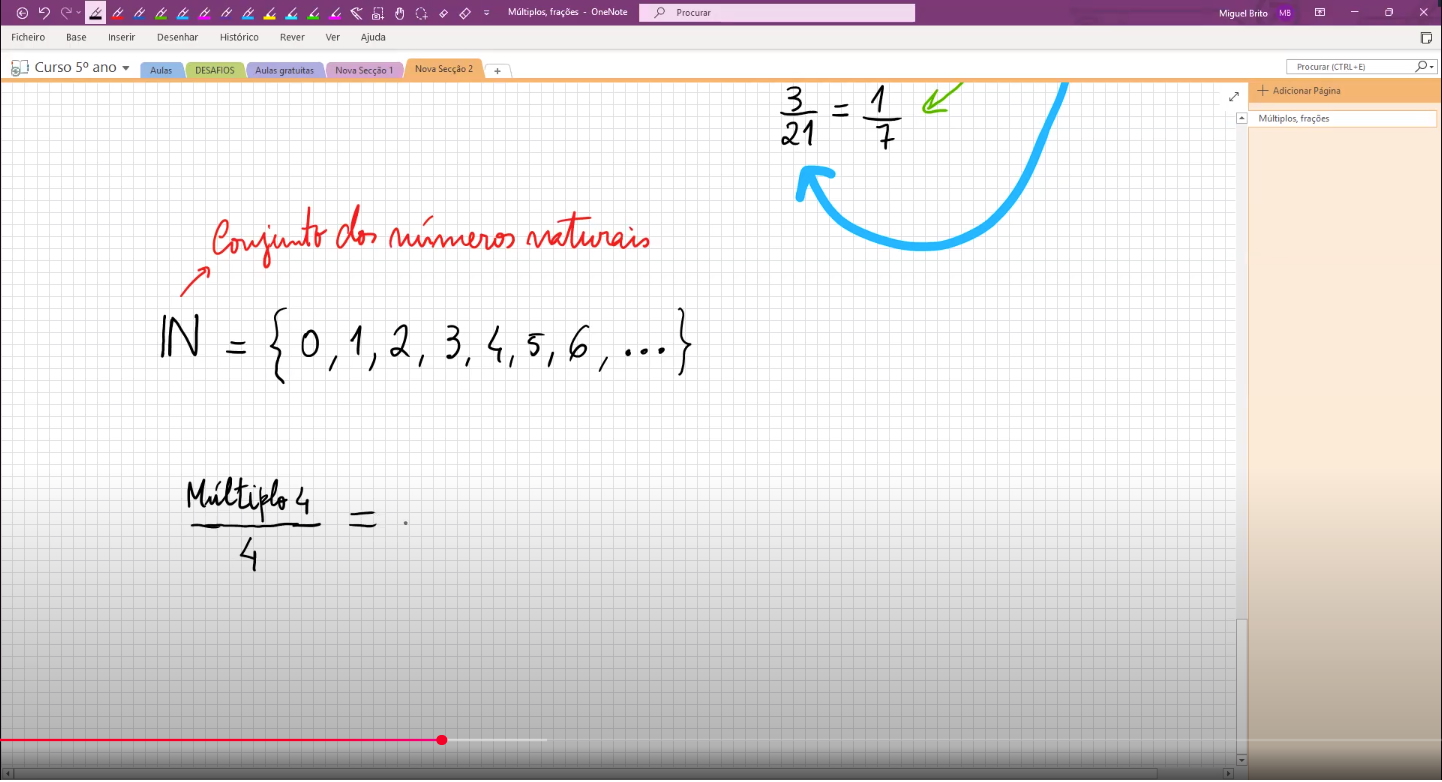Viewport: 1442px width, 782px height.
Task: Select the cyan highlighter
Action: tap(291, 13)
